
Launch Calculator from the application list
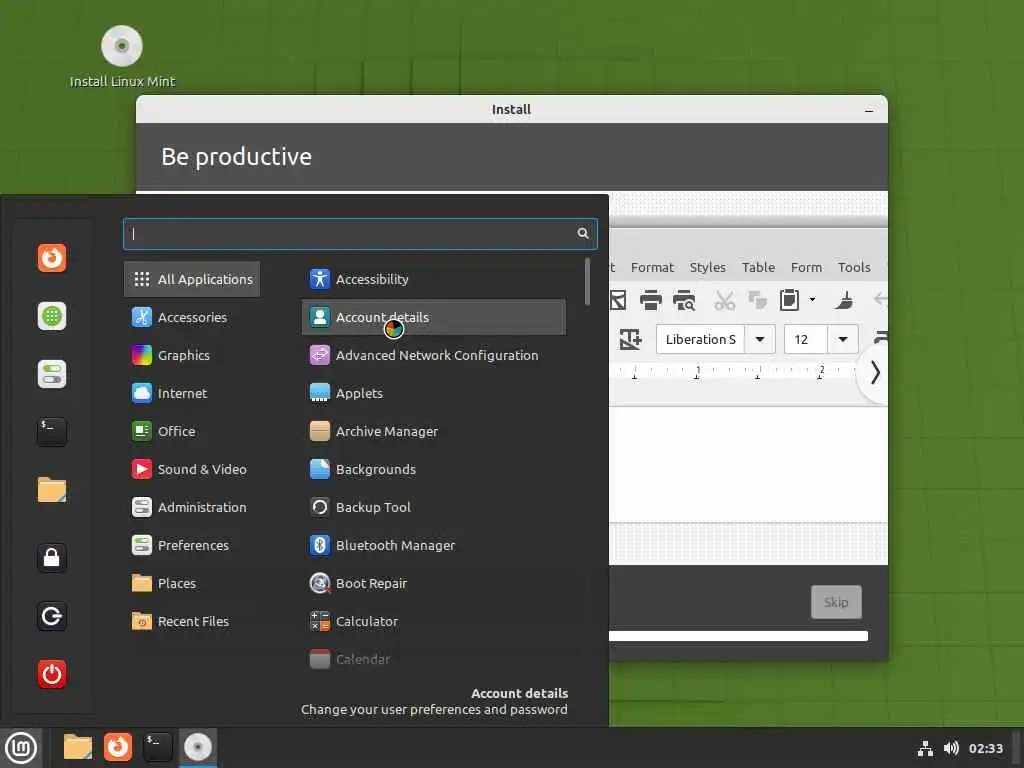[x=434, y=621]
